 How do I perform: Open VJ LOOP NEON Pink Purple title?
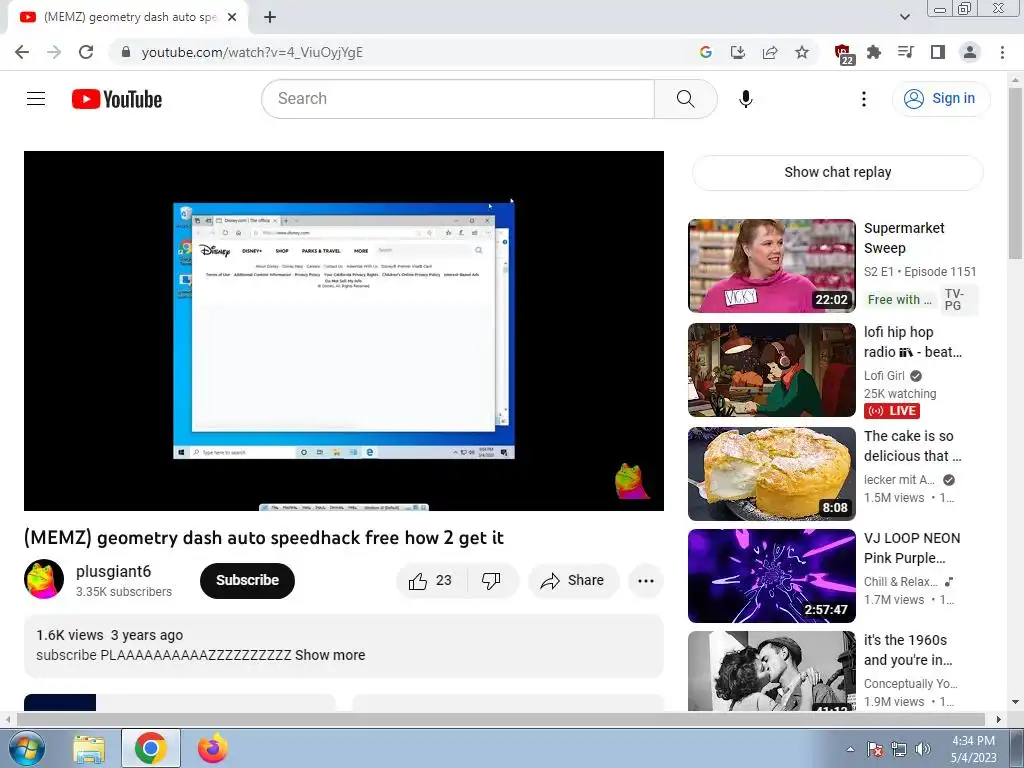tap(912, 548)
